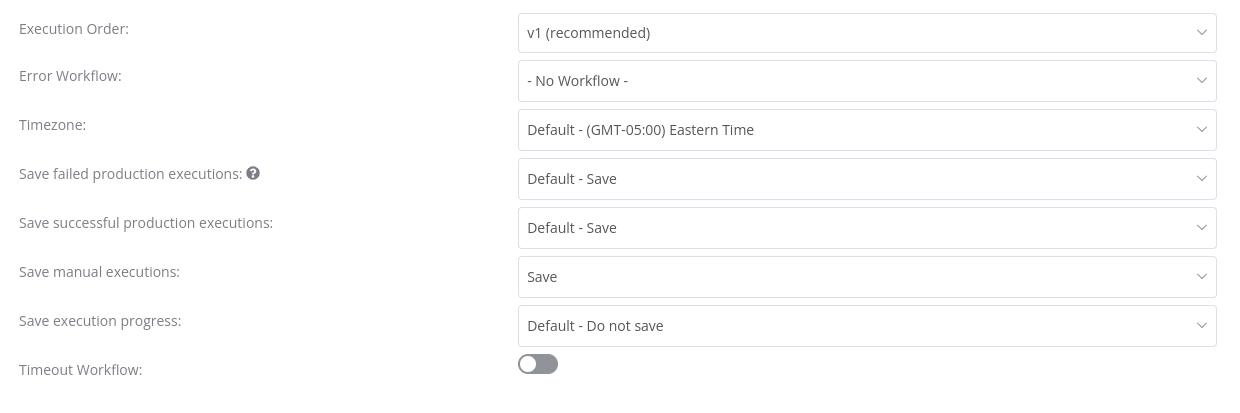Click chevron on Save failed production executions field
This screenshot has width=1240, height=413.
click(1201, 179)
